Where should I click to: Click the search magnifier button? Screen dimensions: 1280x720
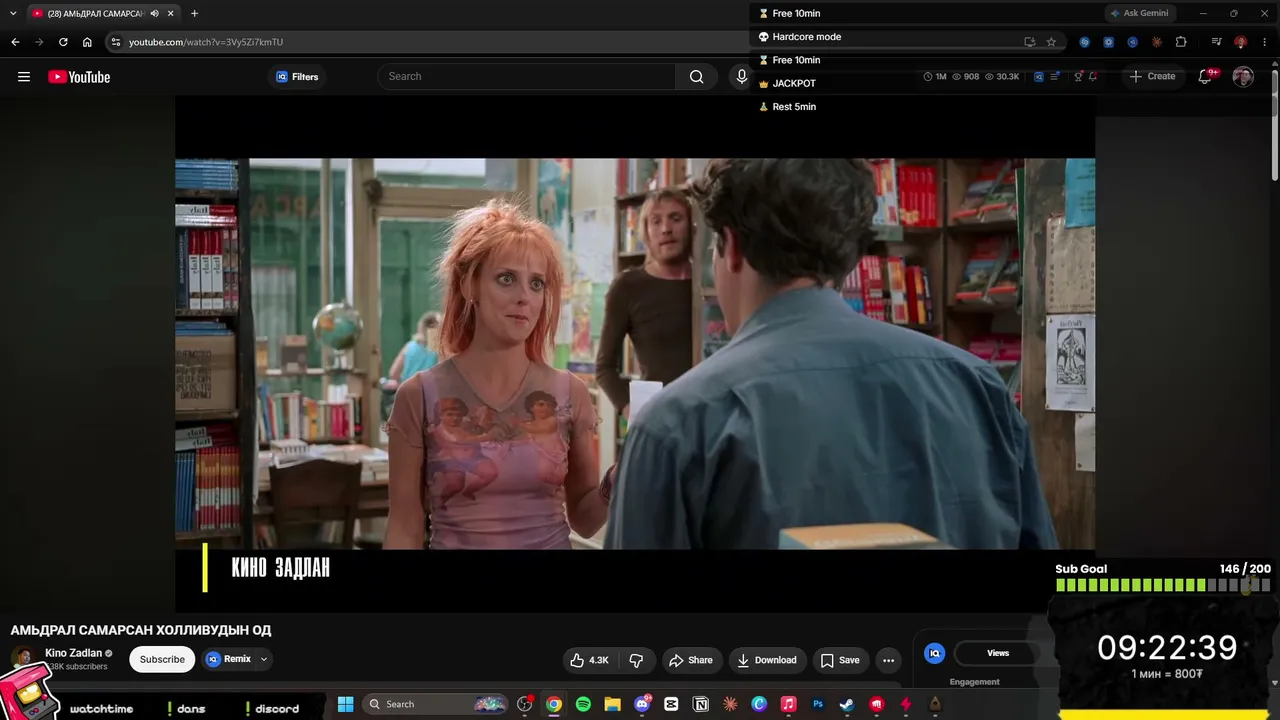click(697, 77)
